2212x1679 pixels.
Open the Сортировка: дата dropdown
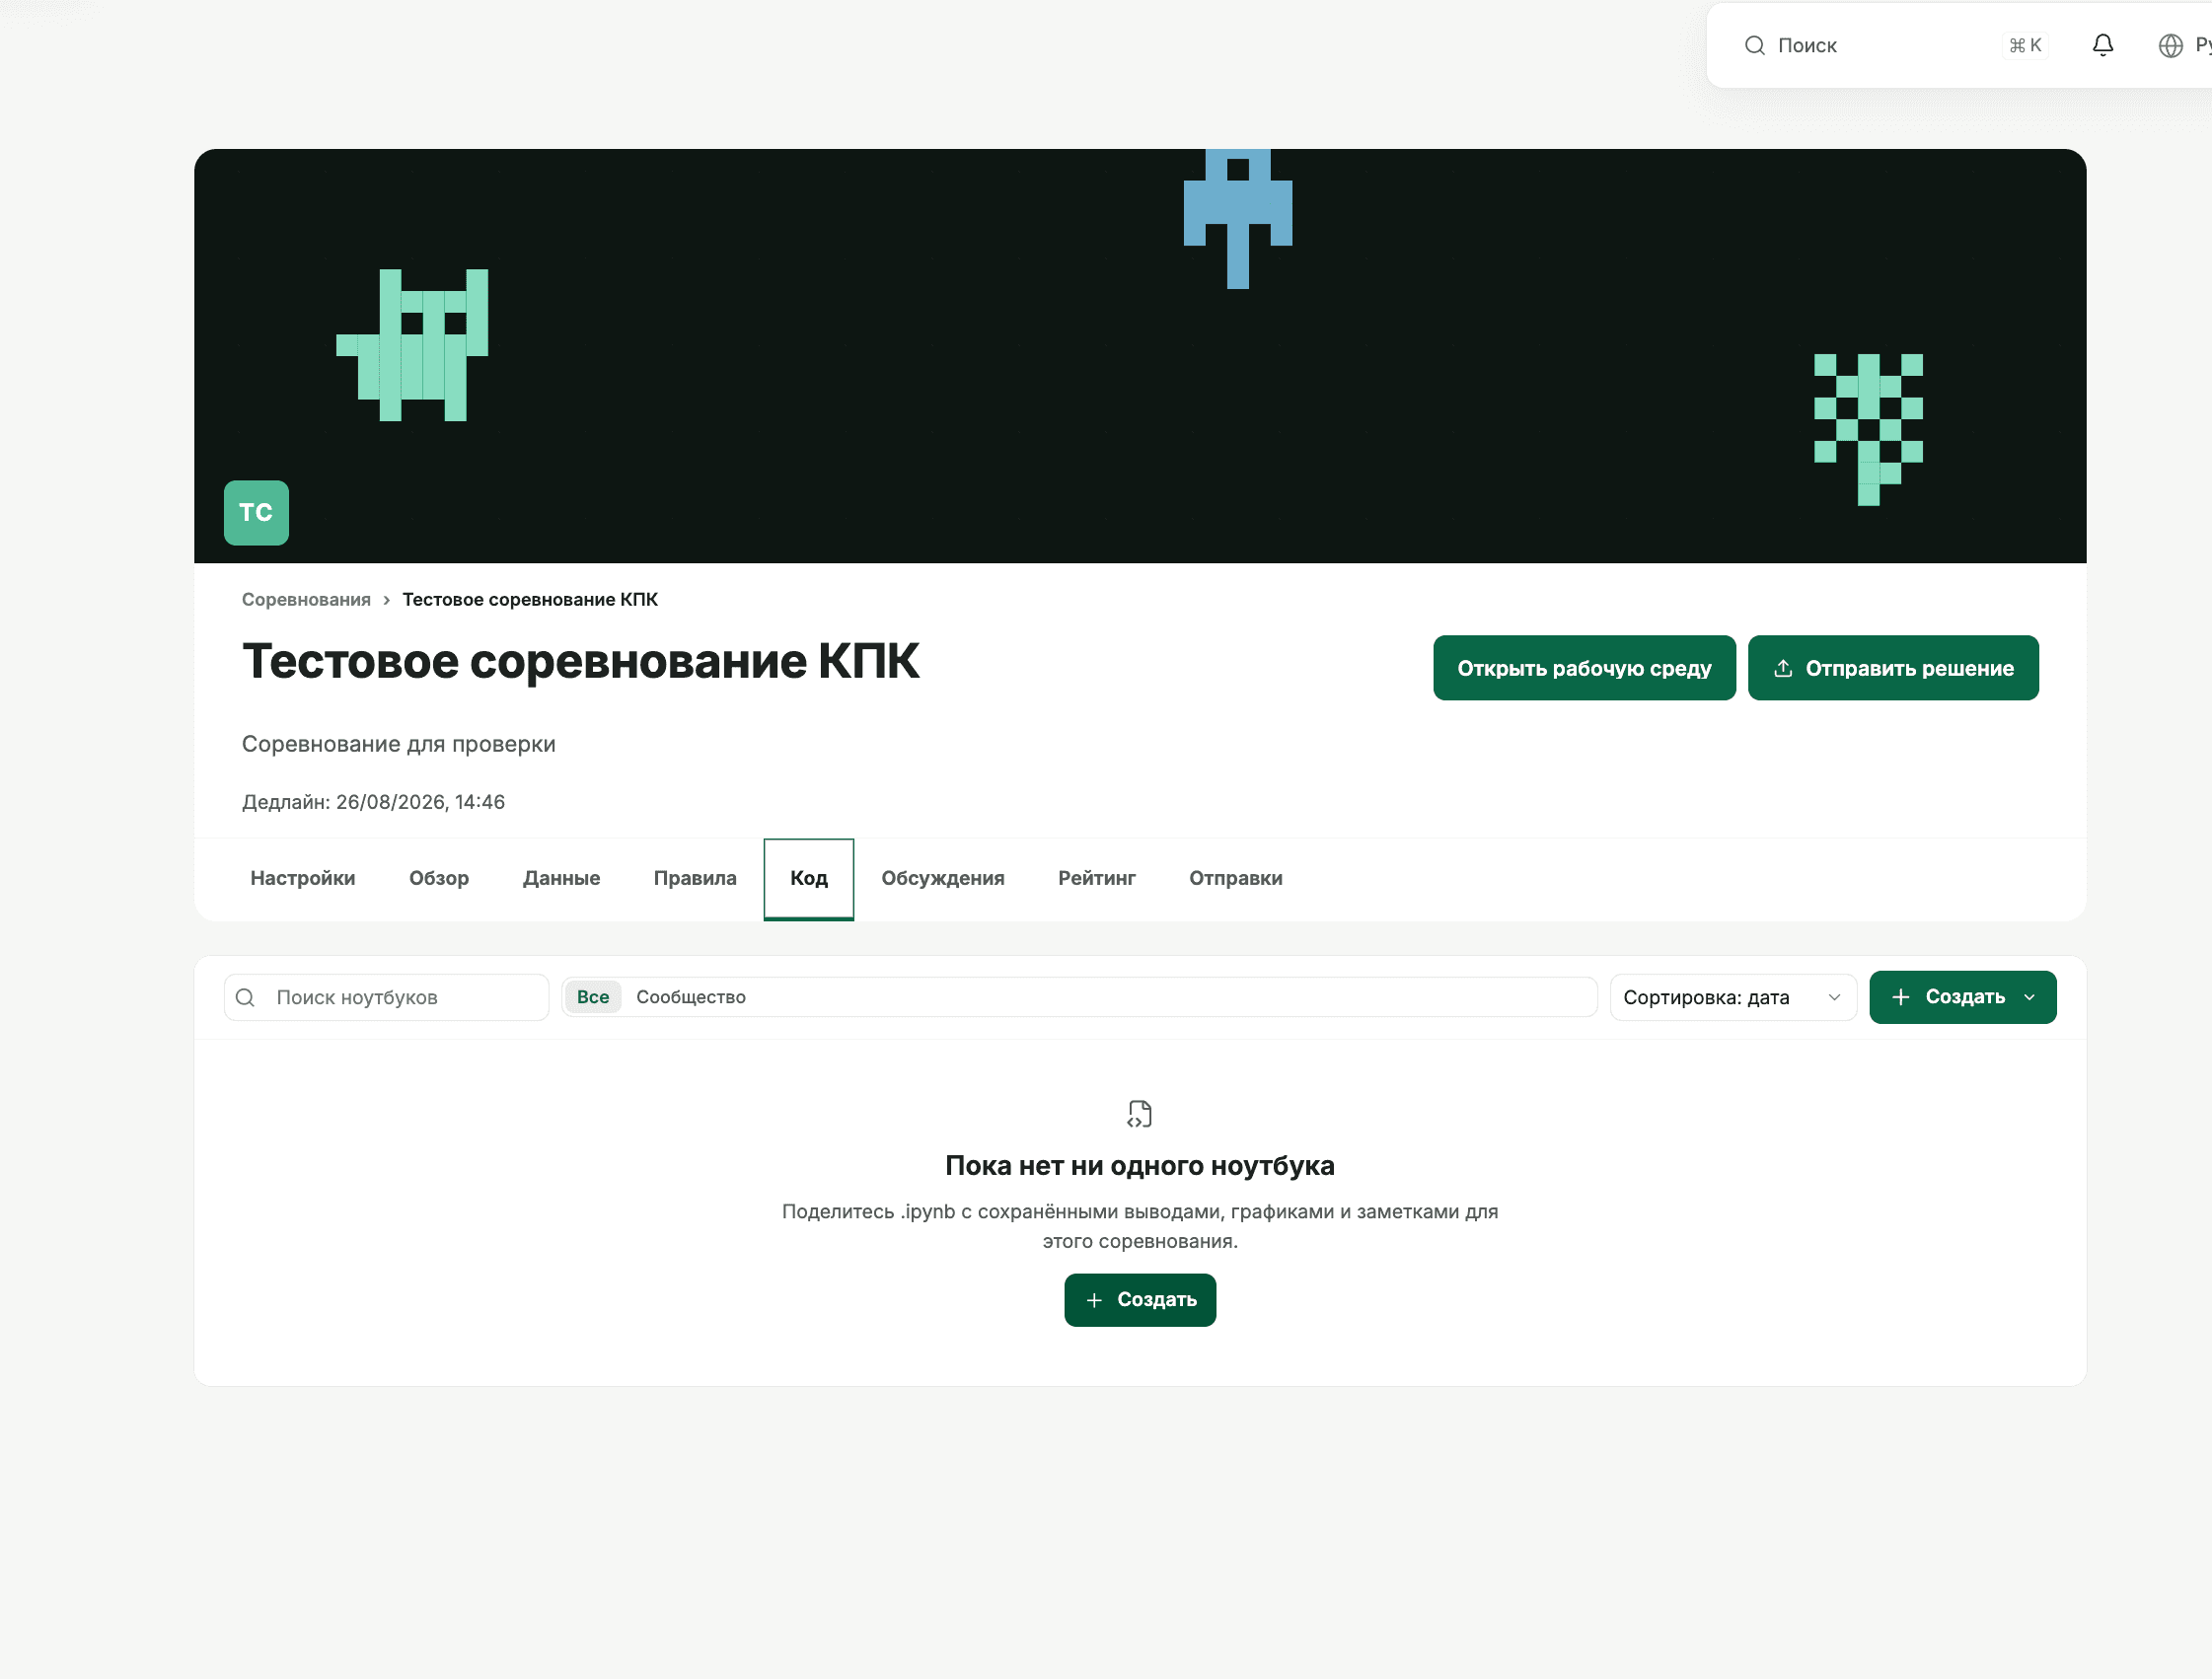1733,998
